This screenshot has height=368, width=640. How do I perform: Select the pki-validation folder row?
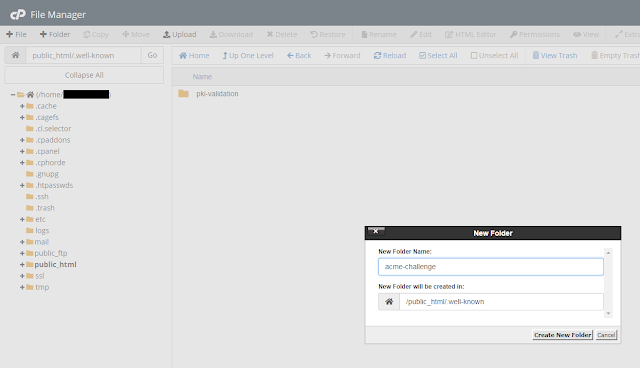pyautogui.click(x=406, y=94)
